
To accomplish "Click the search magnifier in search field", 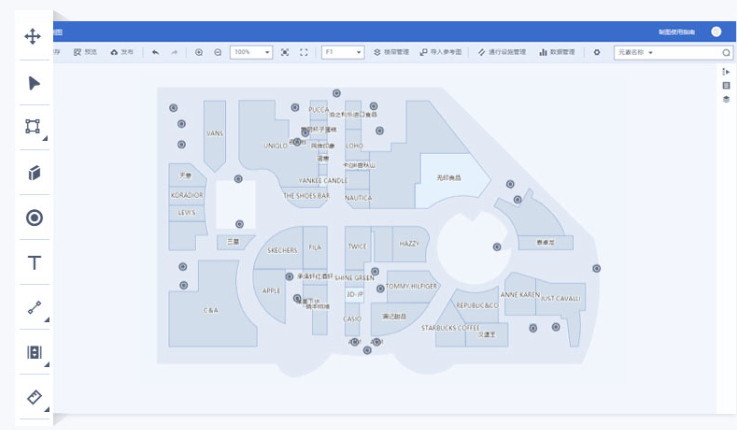I will pyautogui.click(x=726, y=52).
